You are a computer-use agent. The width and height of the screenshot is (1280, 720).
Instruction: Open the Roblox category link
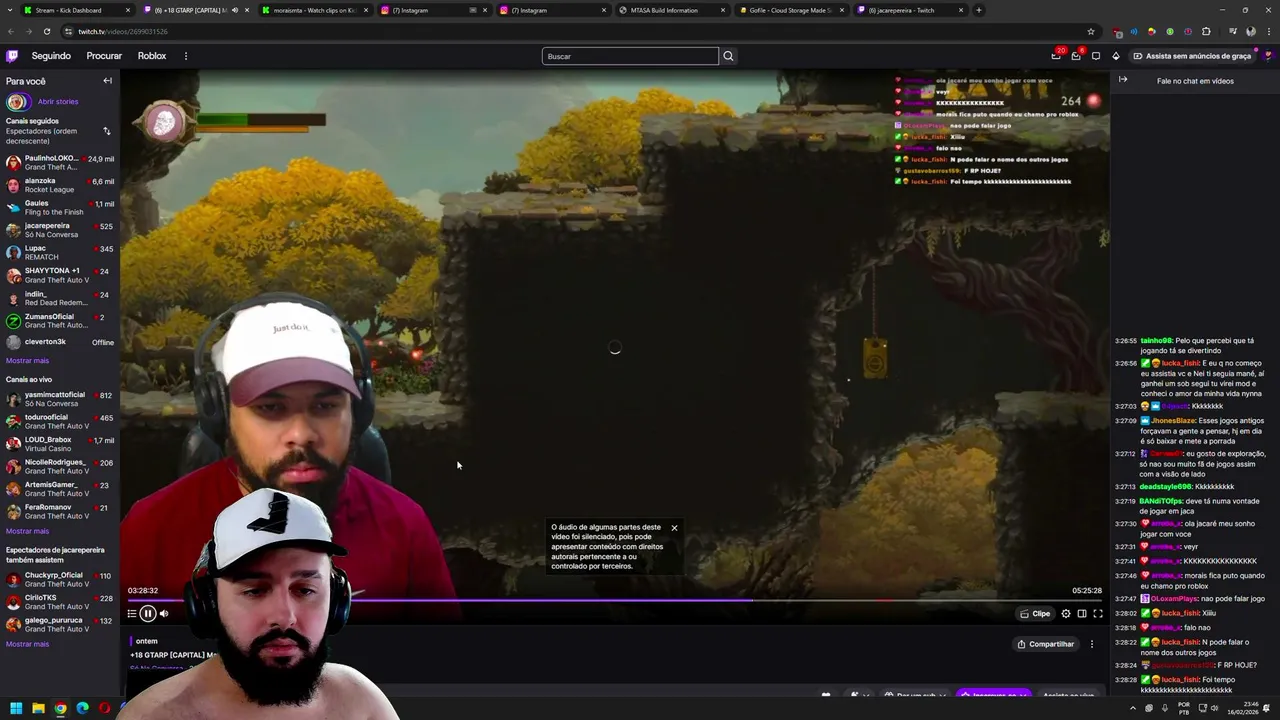tap(152, 56)
